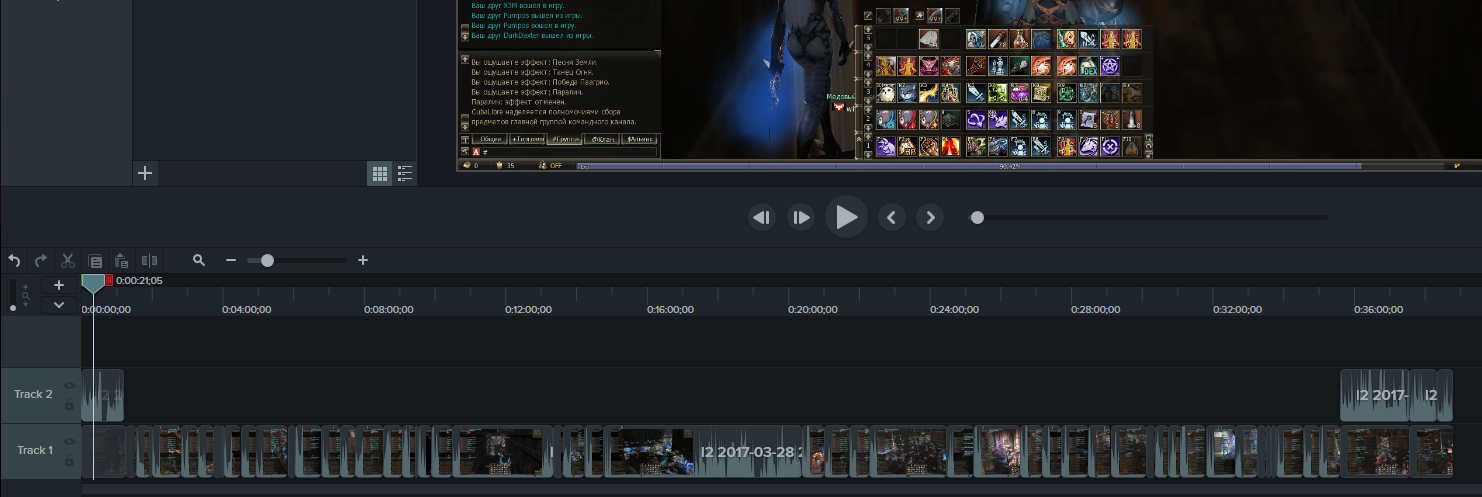The height and width of the screenshot is (497, 1482).
Task: Zoom out the timeline with minus
Action: click(x=231, y=260)
